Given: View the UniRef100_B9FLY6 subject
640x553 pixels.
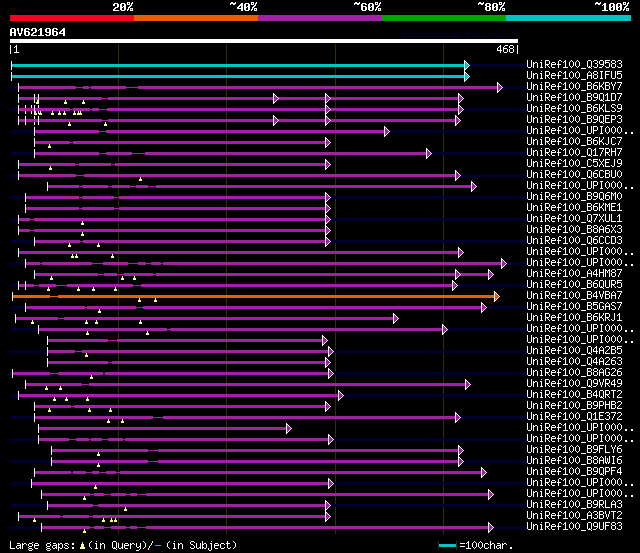Looking at the screenshot, I should click(x=574, y=449).
